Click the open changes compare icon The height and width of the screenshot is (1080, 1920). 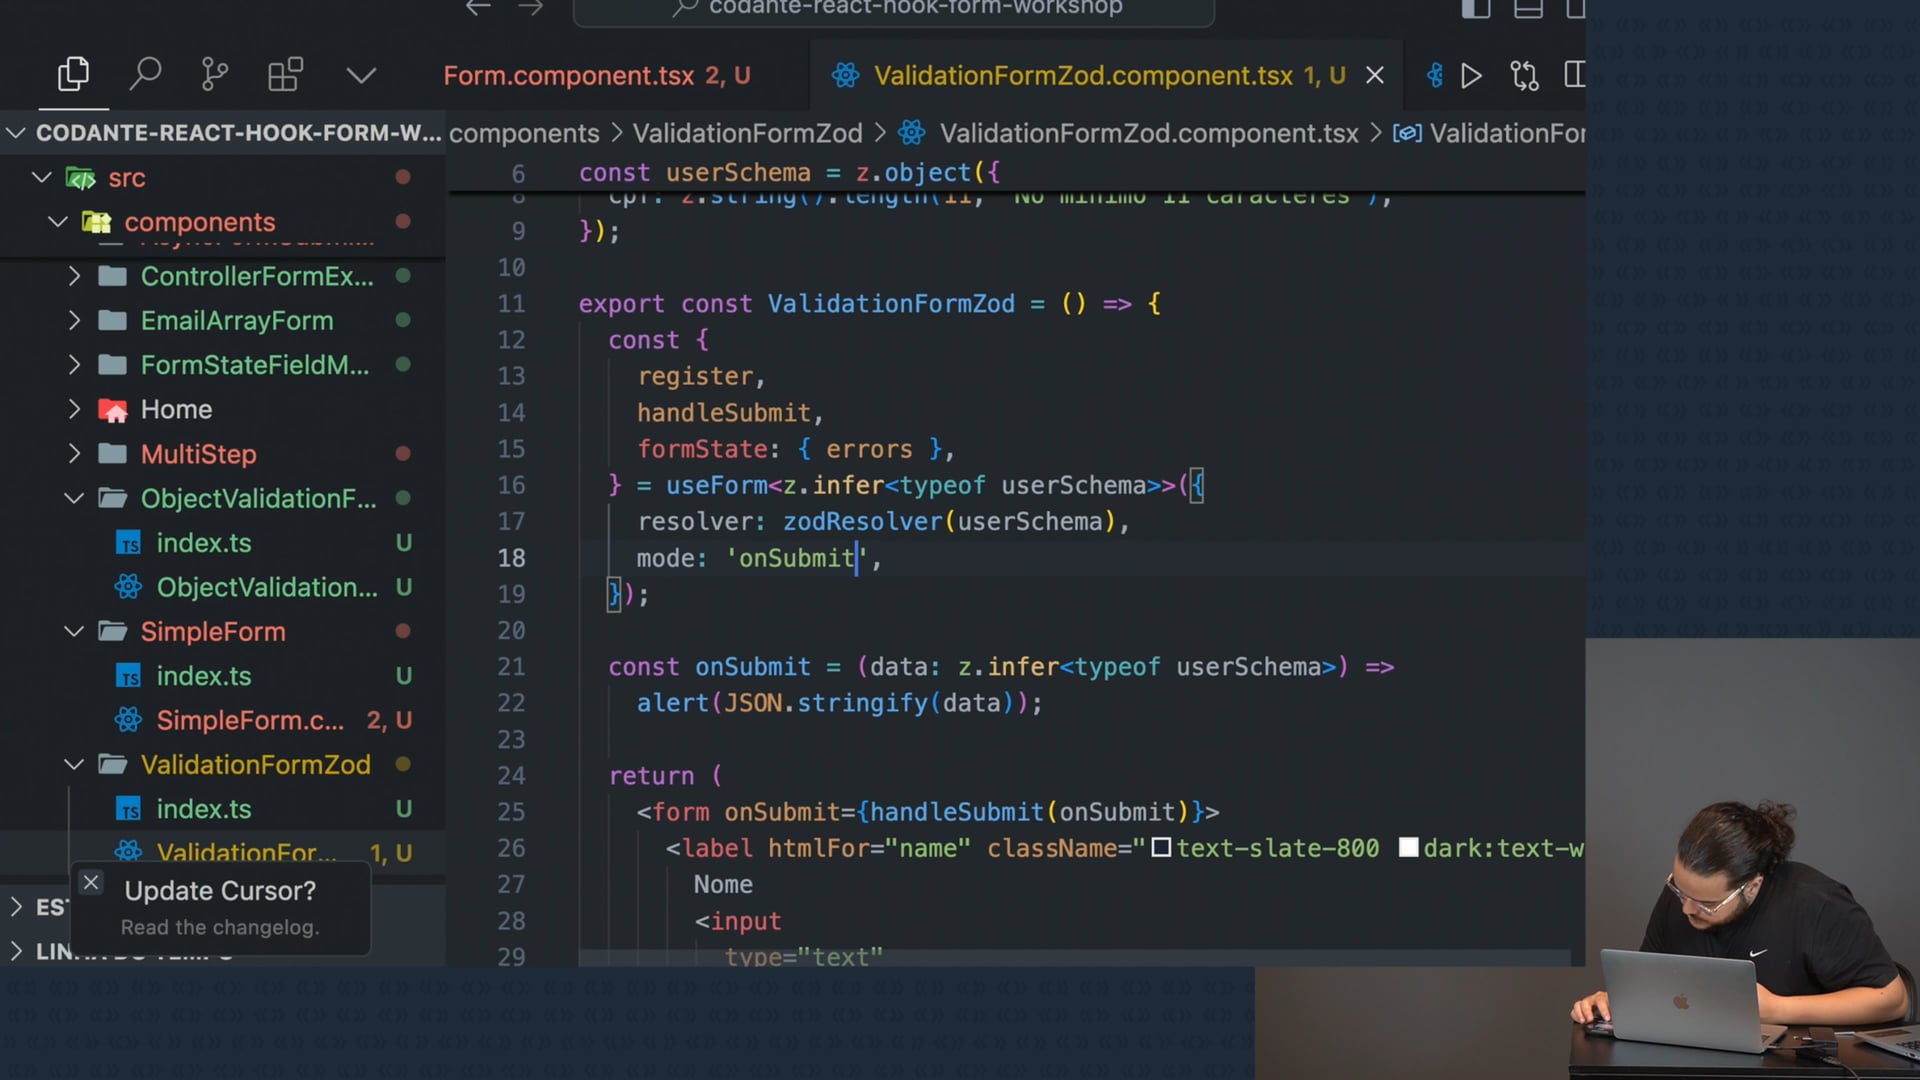1524,76
